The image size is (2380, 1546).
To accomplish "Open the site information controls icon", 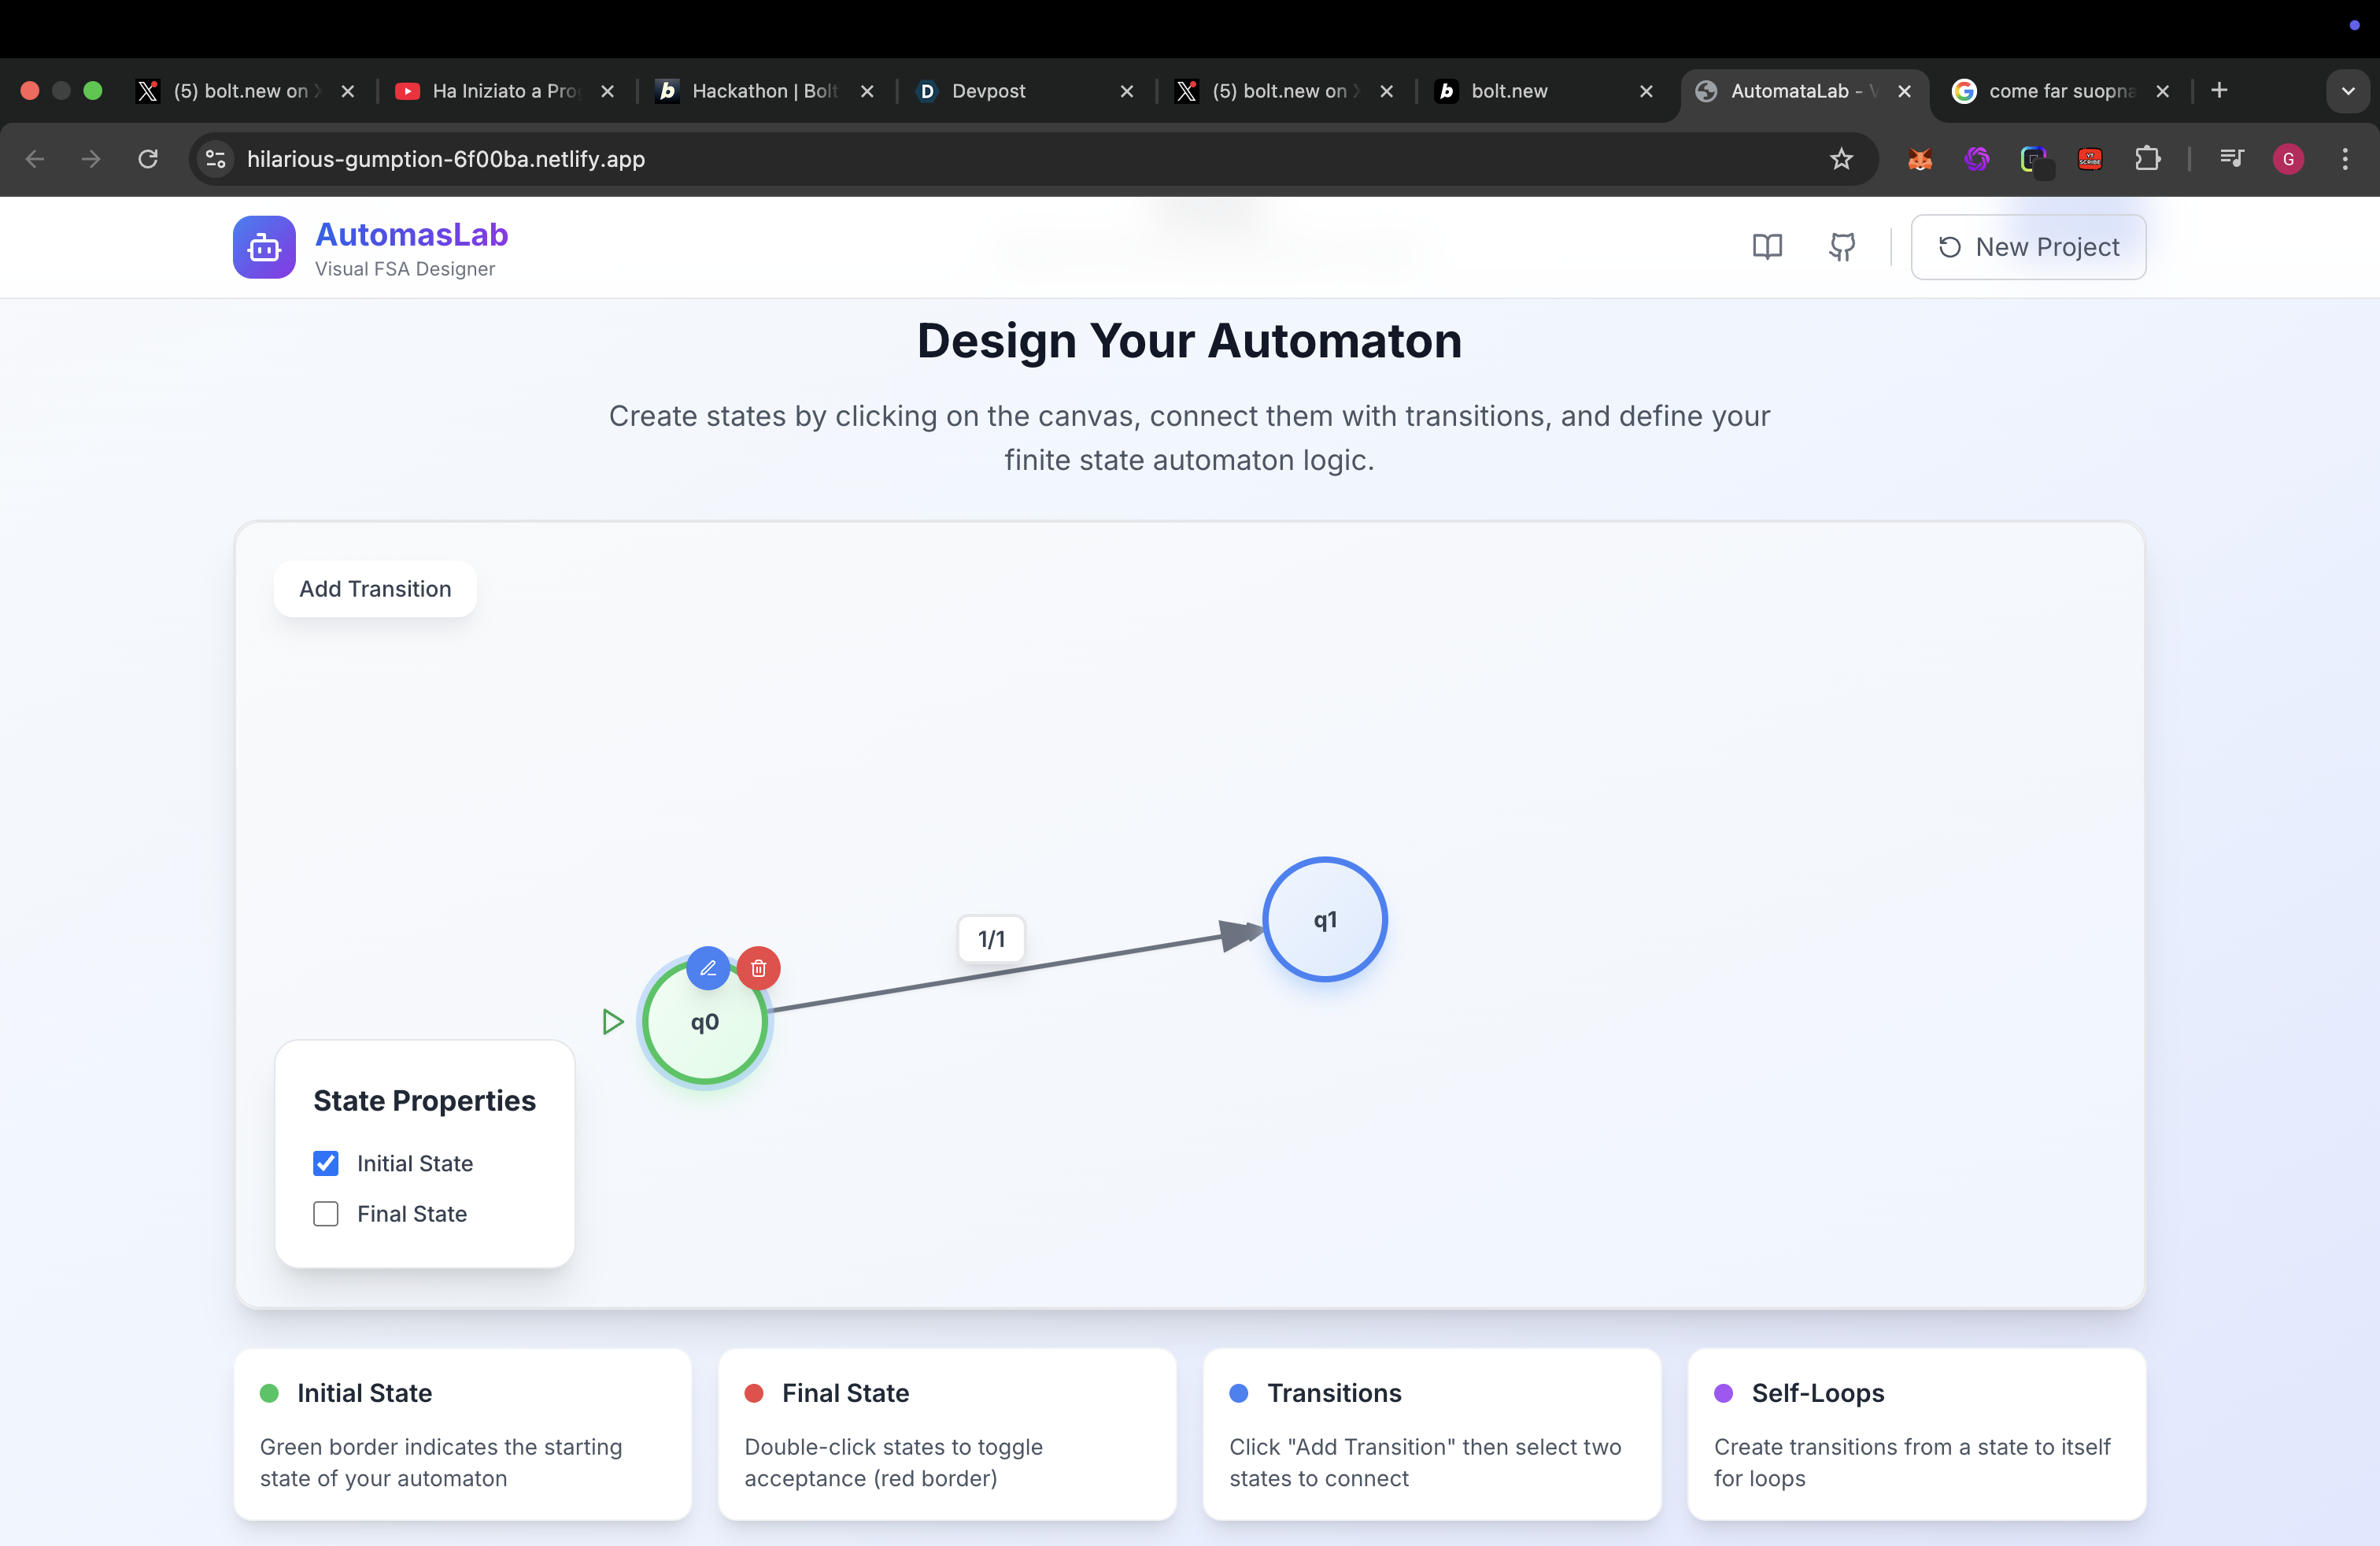I will click(x=214, y=159).
